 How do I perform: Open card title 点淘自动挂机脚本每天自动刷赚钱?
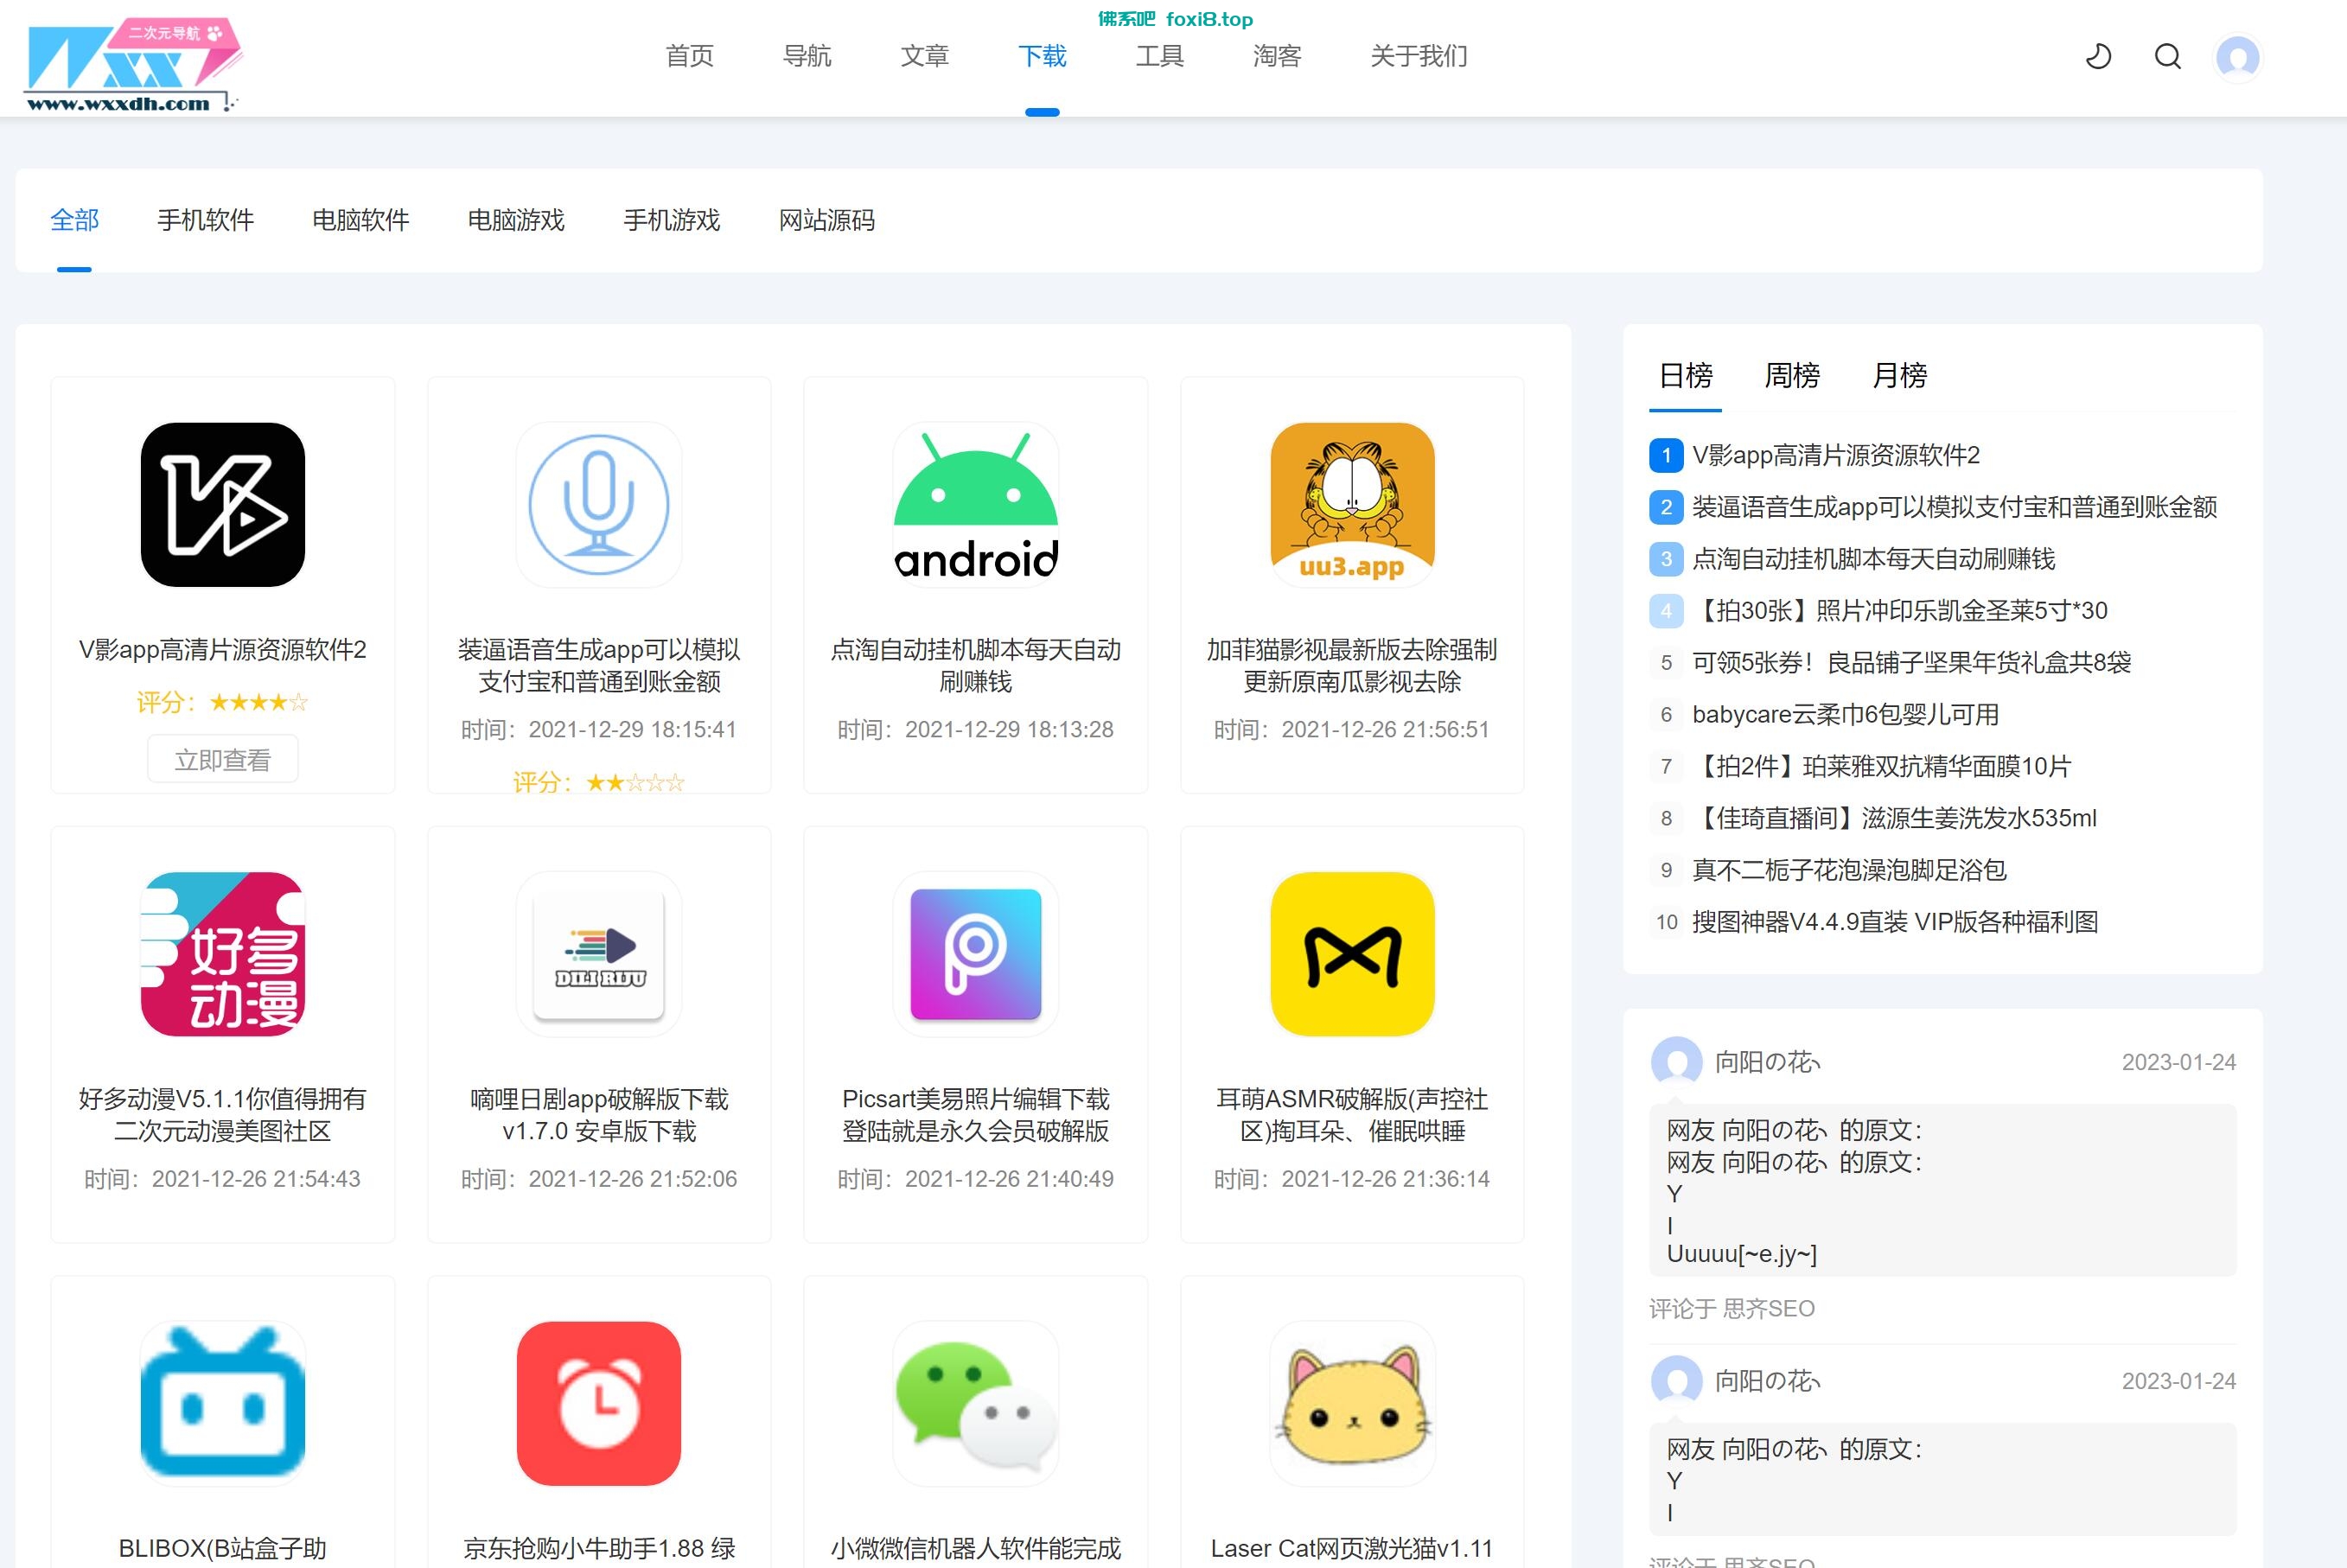point(976,665)
